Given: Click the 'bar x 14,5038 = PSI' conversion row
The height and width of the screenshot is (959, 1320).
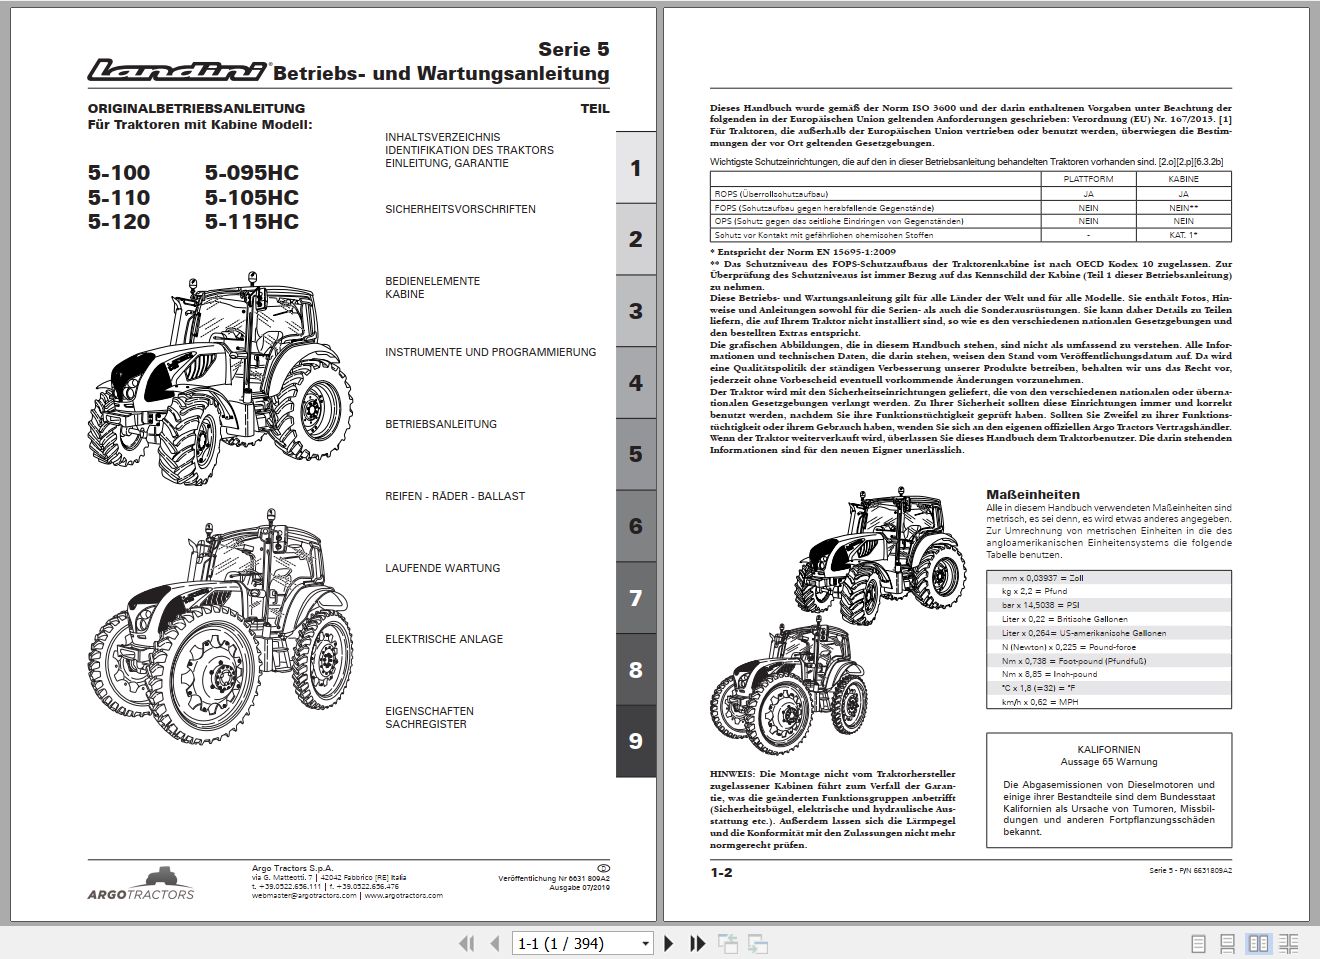Looking at the screenshot, I should click(1109, 605).
